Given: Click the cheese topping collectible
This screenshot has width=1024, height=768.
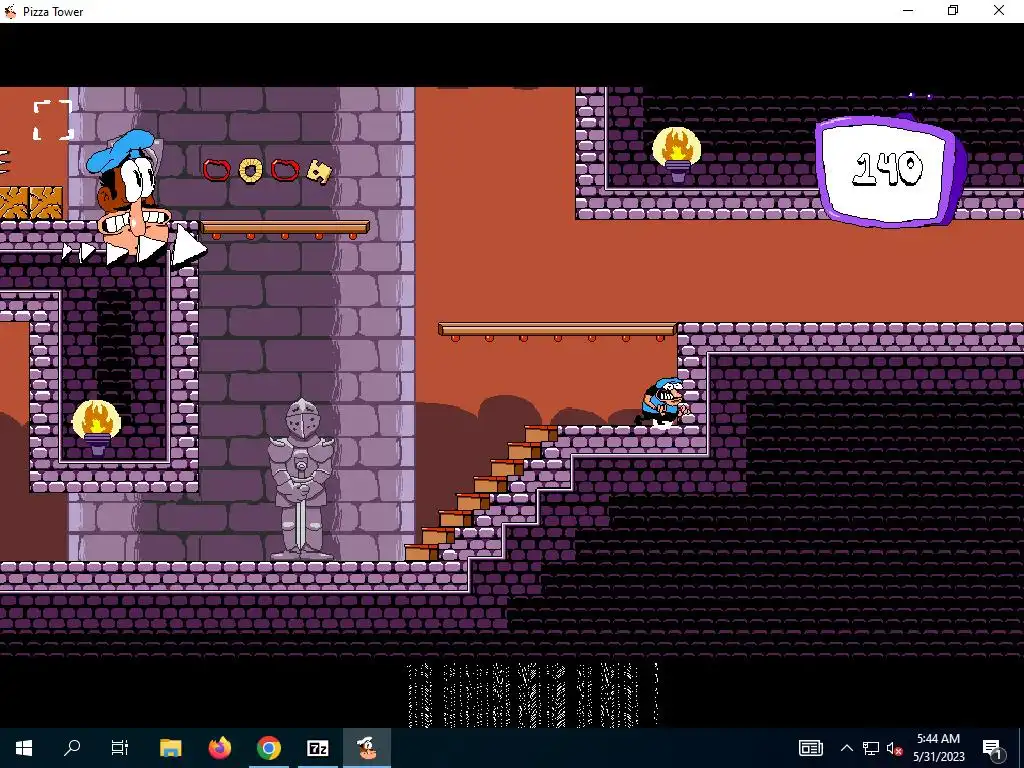Looking at the screenshot, I should coord(319,171).
